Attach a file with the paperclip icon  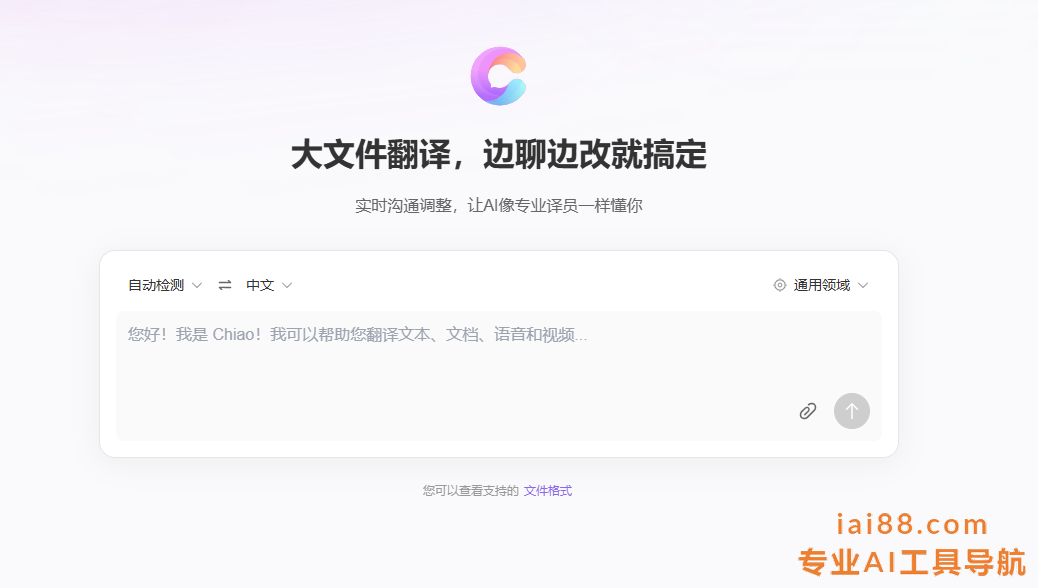[x=808, y=411]
